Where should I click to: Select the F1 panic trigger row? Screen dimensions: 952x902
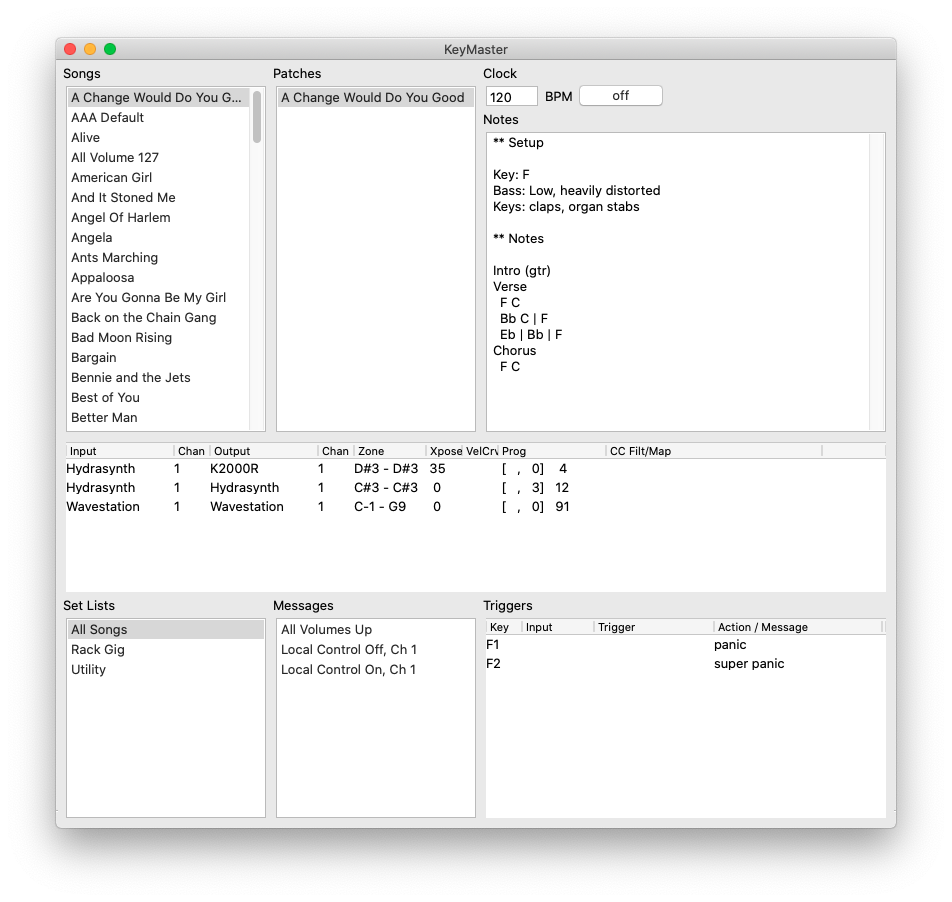coord(685,645)
